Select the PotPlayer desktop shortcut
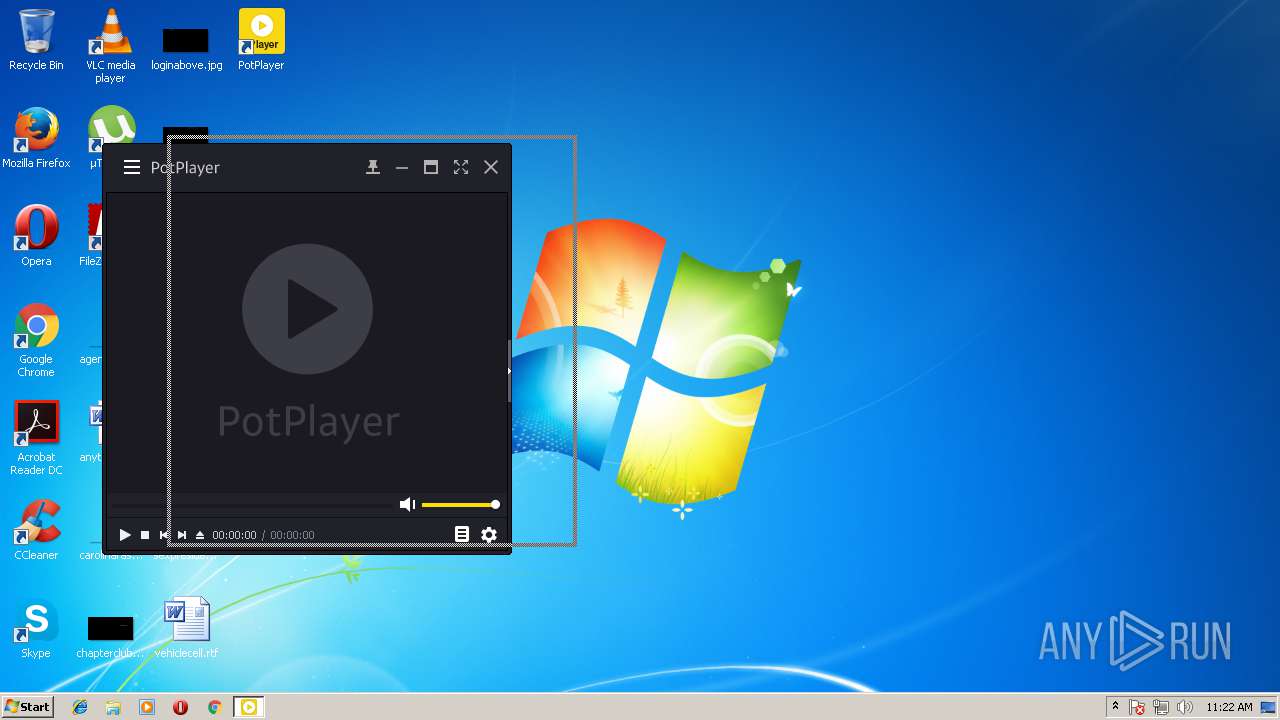1280x720 pixels. [x=261, y=40]
